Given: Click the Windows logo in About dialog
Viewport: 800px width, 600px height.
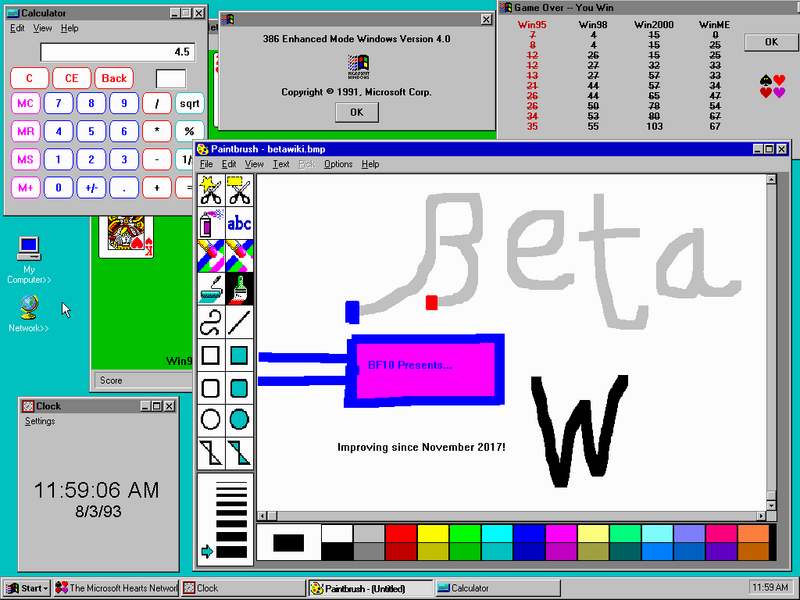Looking at the screenshot, I should 358,66.
